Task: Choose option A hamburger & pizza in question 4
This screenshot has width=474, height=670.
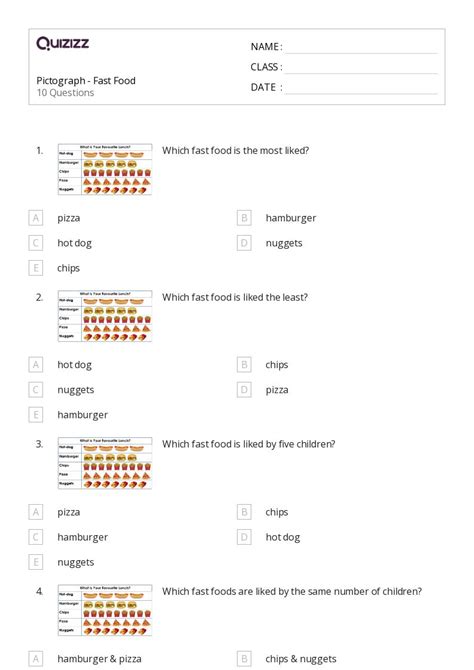Action: point(36,659)
